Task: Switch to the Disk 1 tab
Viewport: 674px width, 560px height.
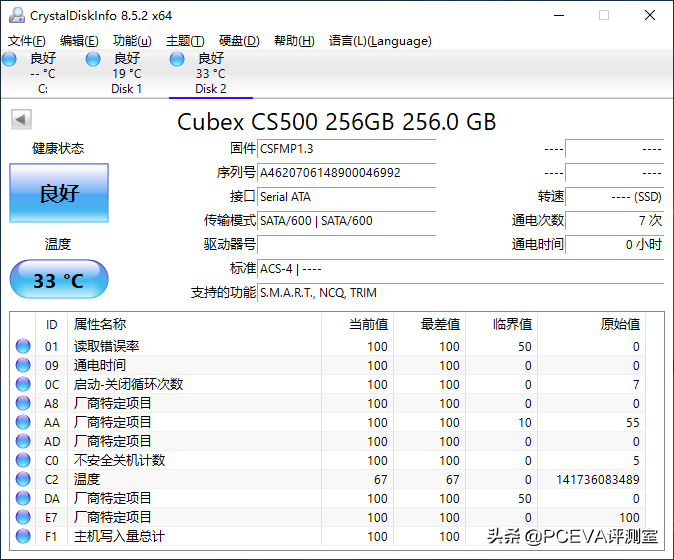Action: [x=126, y=73]
